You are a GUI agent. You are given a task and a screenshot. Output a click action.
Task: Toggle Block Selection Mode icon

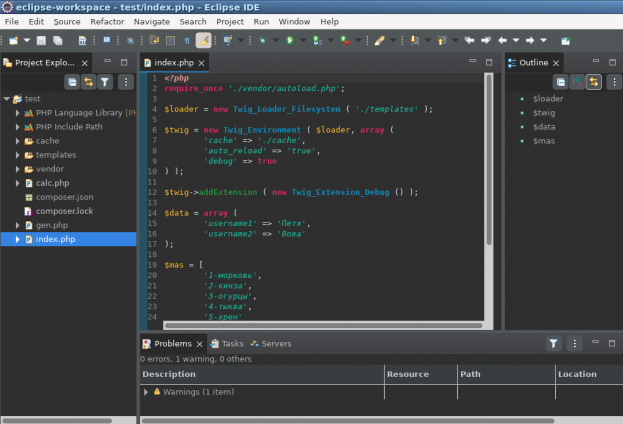pyautogui.click(x=170, y=41)
